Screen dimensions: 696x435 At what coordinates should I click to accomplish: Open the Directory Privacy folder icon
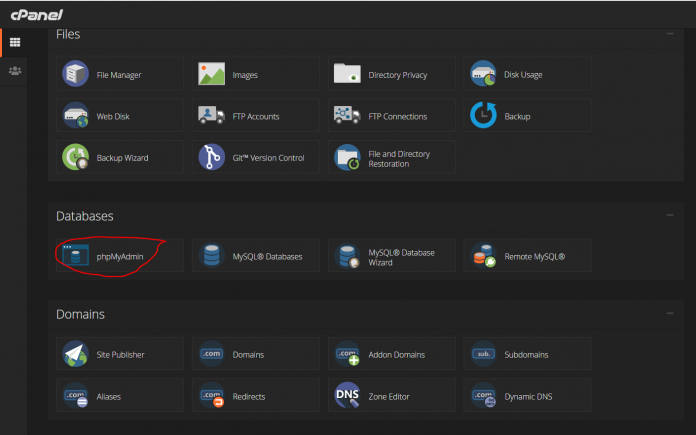pos(347,73)
